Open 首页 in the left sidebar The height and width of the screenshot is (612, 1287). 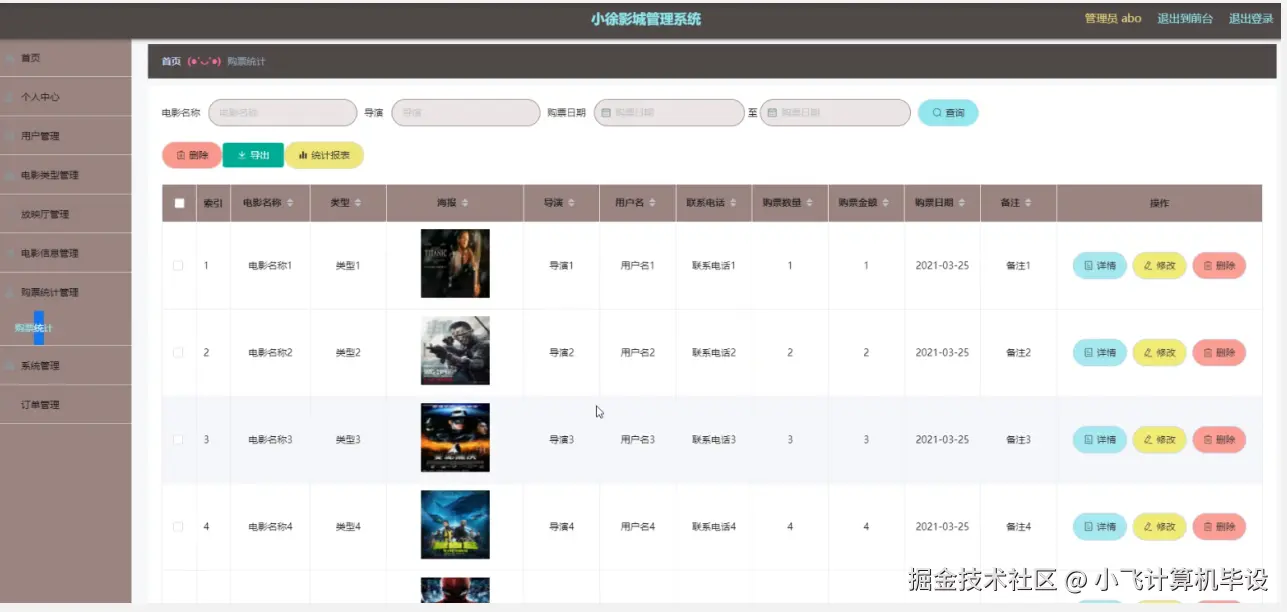[x=65, y=58]
